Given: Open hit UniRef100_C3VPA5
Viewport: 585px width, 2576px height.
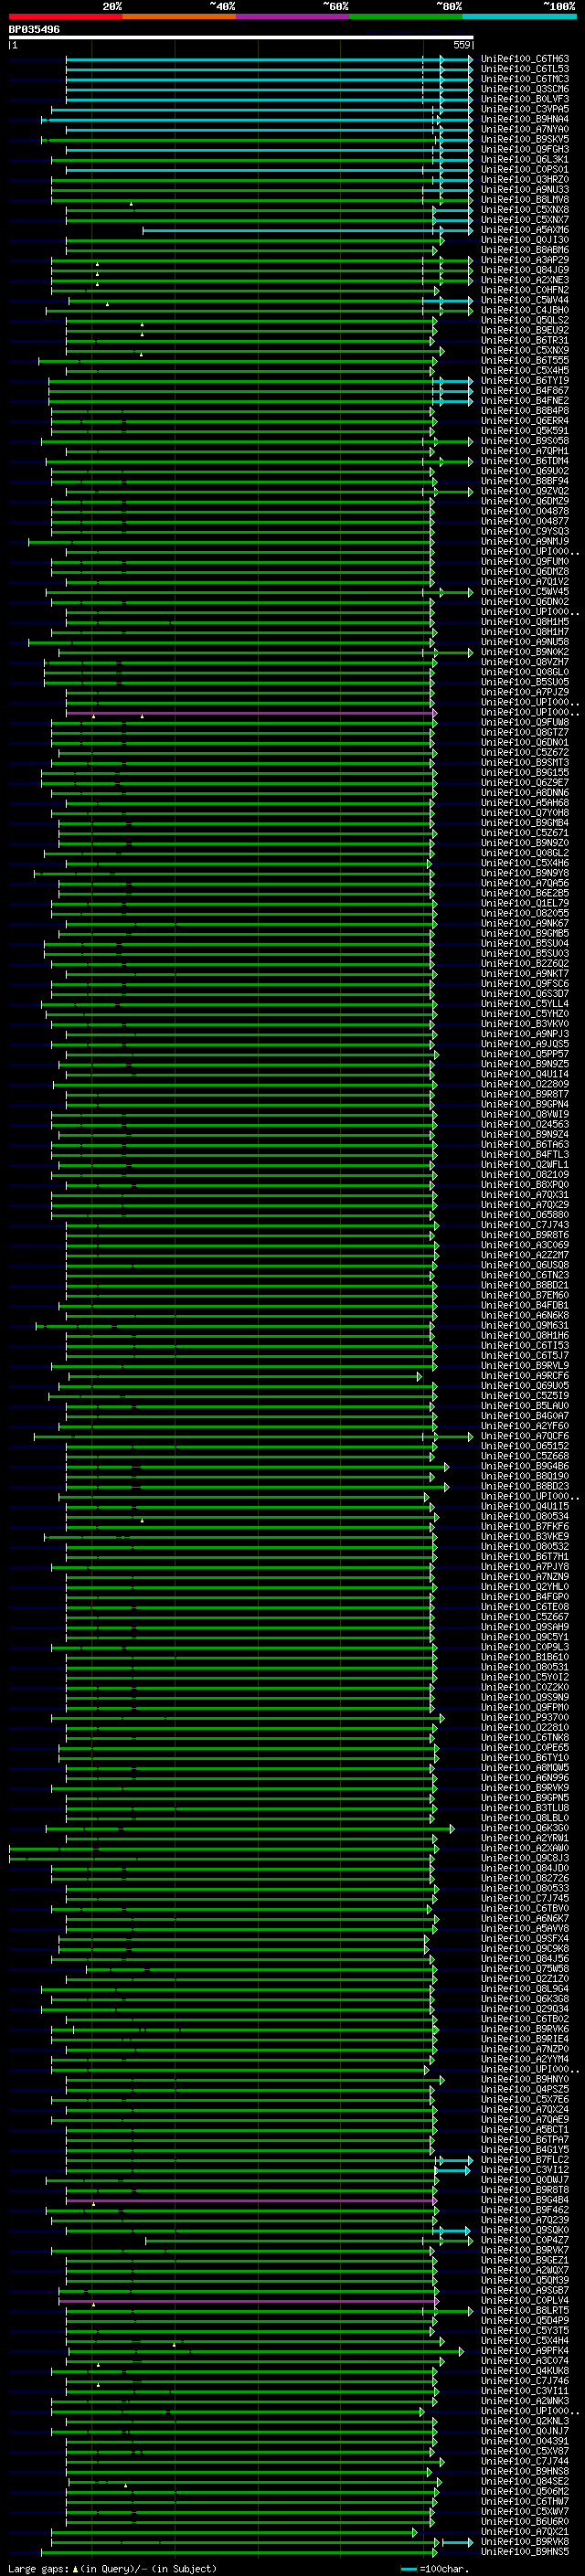Looking at the screenshot, I should (x=525, y=109).
